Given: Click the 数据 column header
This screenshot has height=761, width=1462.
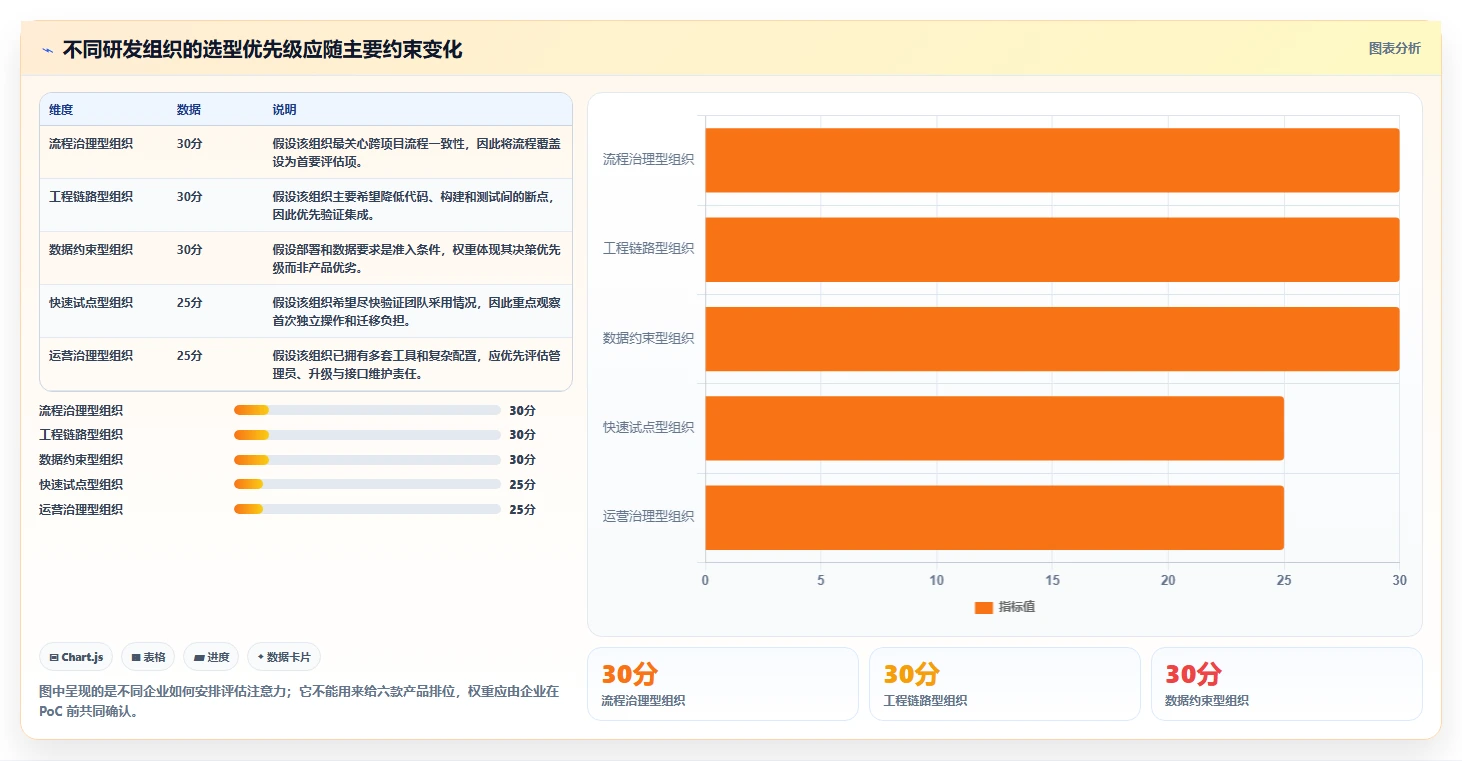Looking at the screenshot, I should pos(189,110).
